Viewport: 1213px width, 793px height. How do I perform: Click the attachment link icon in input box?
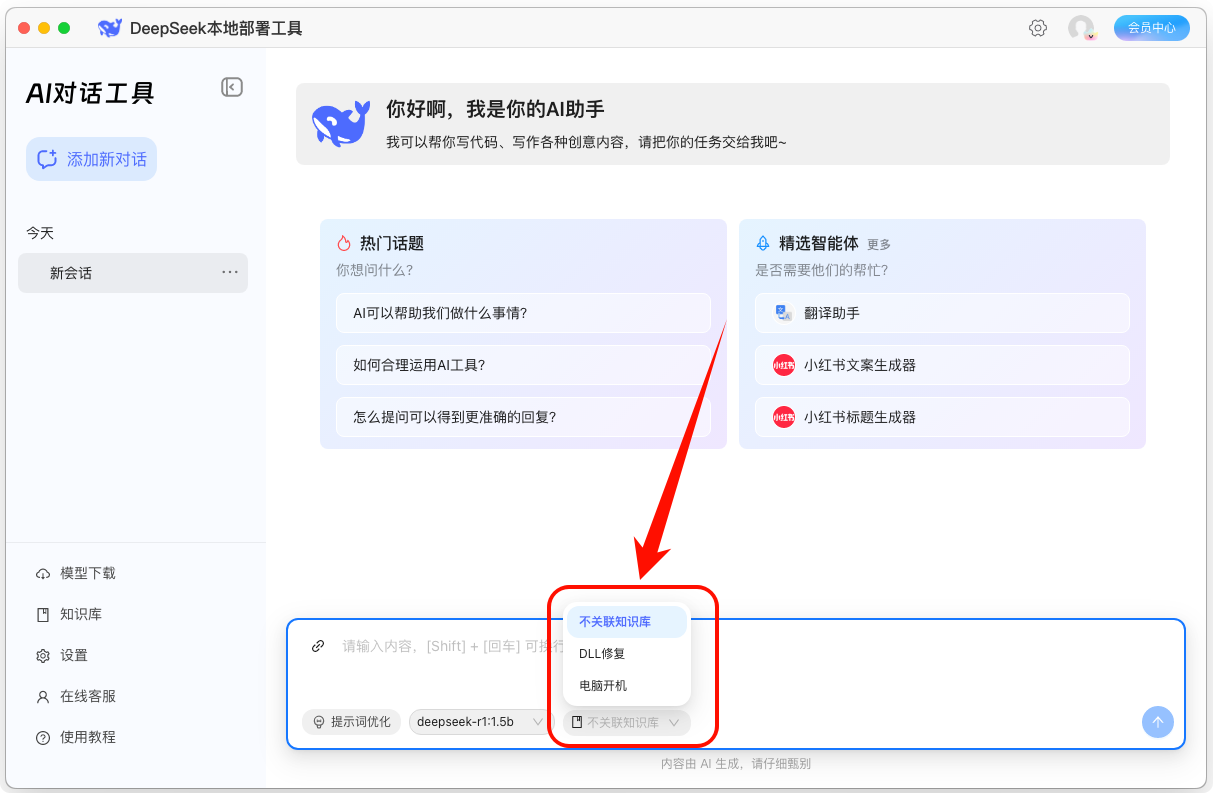(318, 646)
